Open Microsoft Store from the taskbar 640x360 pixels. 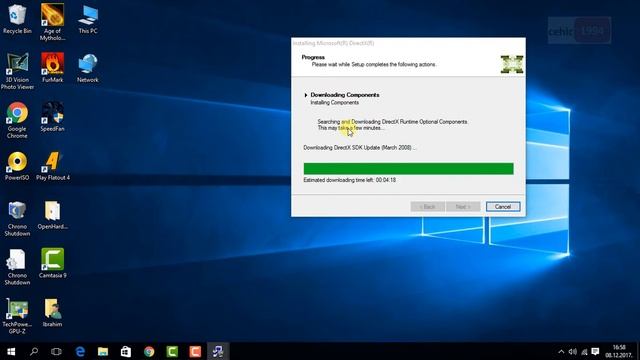126,351
